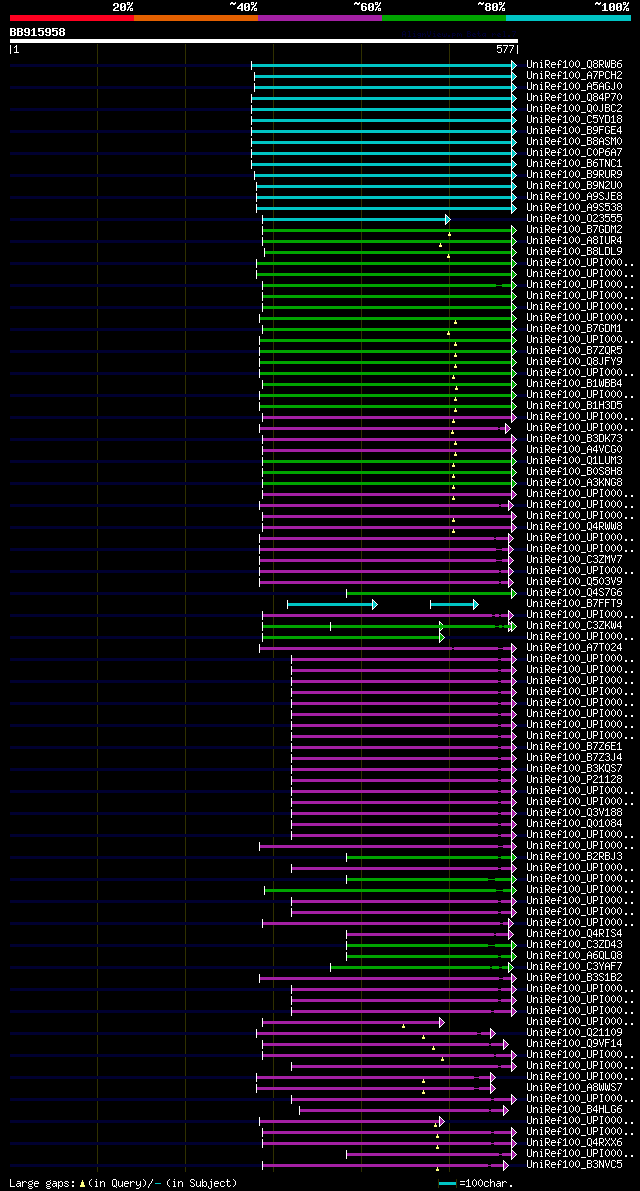Select the UniRef100_B3KQS7 label
Image resolution: width=640 pixels, height=1191 pixels.
(x=574, y=769)
